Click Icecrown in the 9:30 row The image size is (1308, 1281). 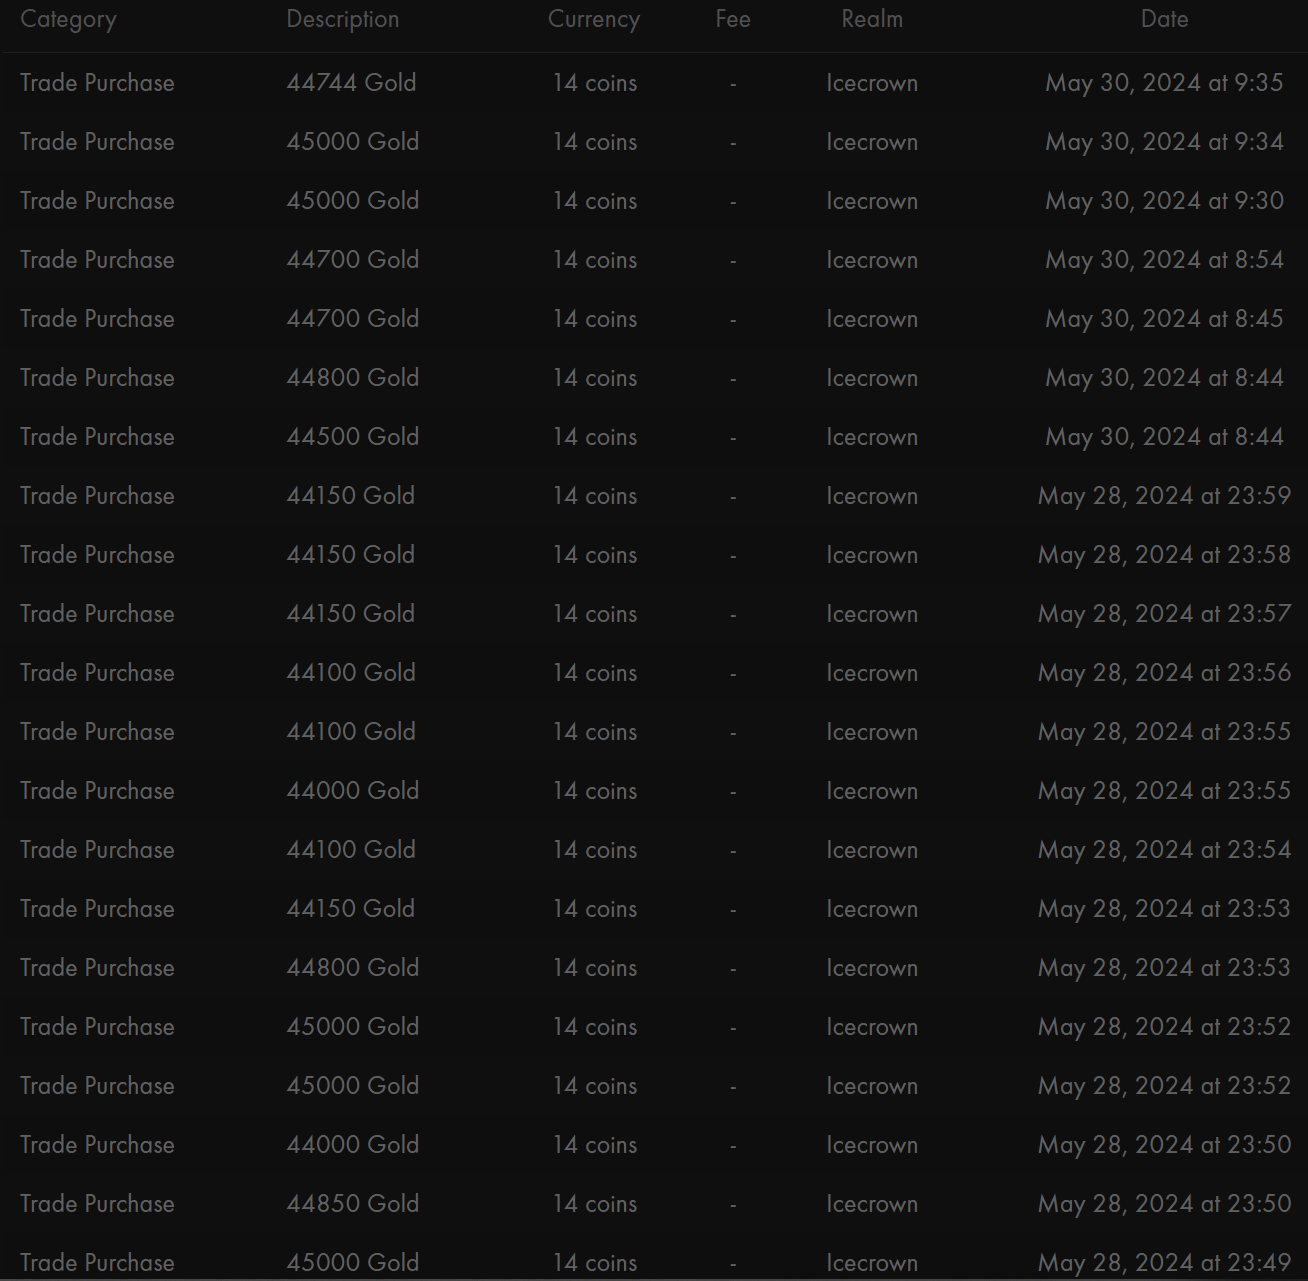872,201
